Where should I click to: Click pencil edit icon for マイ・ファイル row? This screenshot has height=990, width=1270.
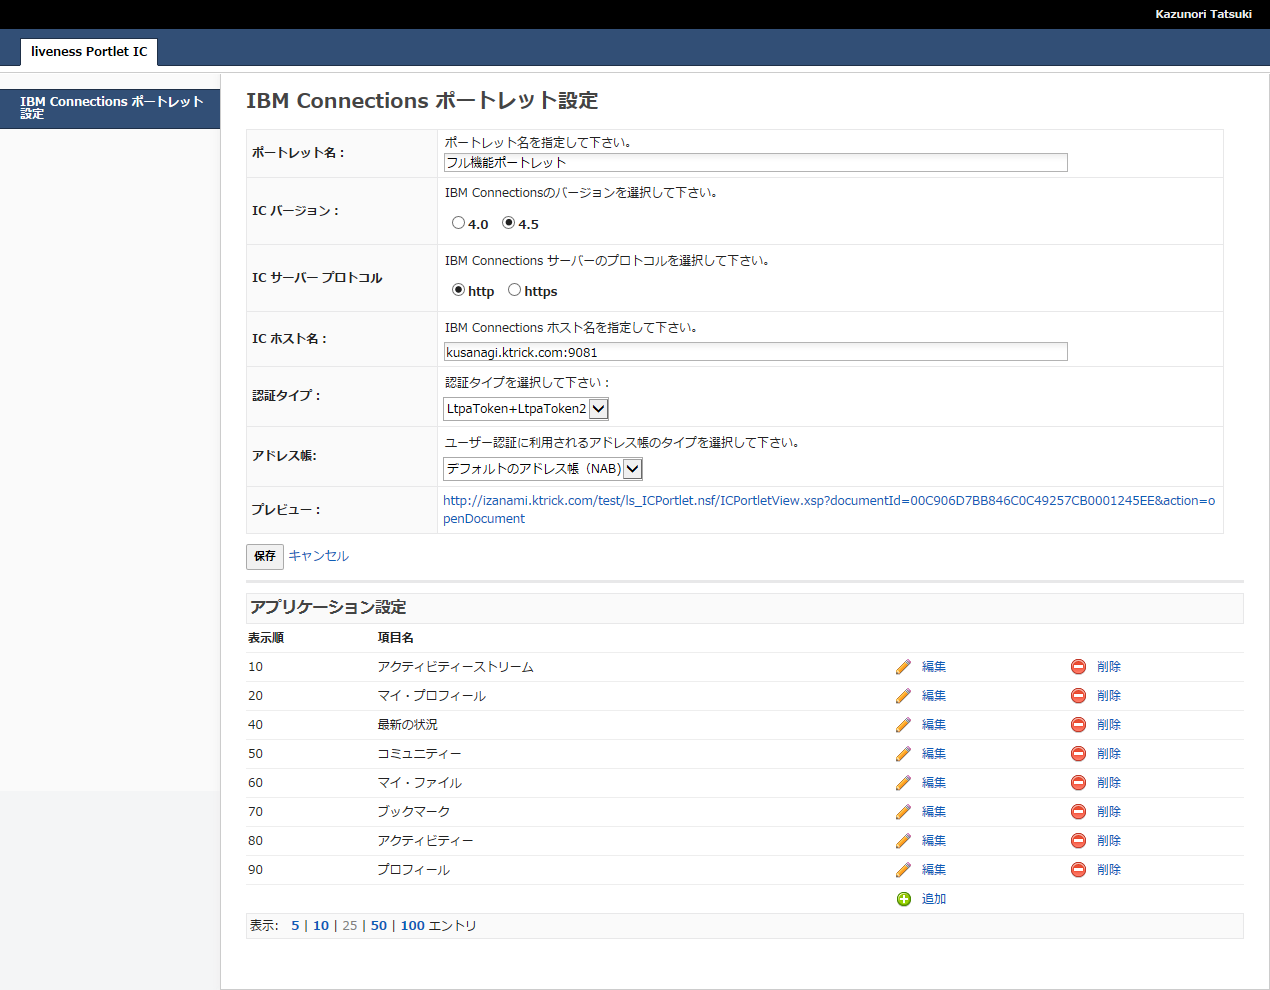(x=903, y=783)
